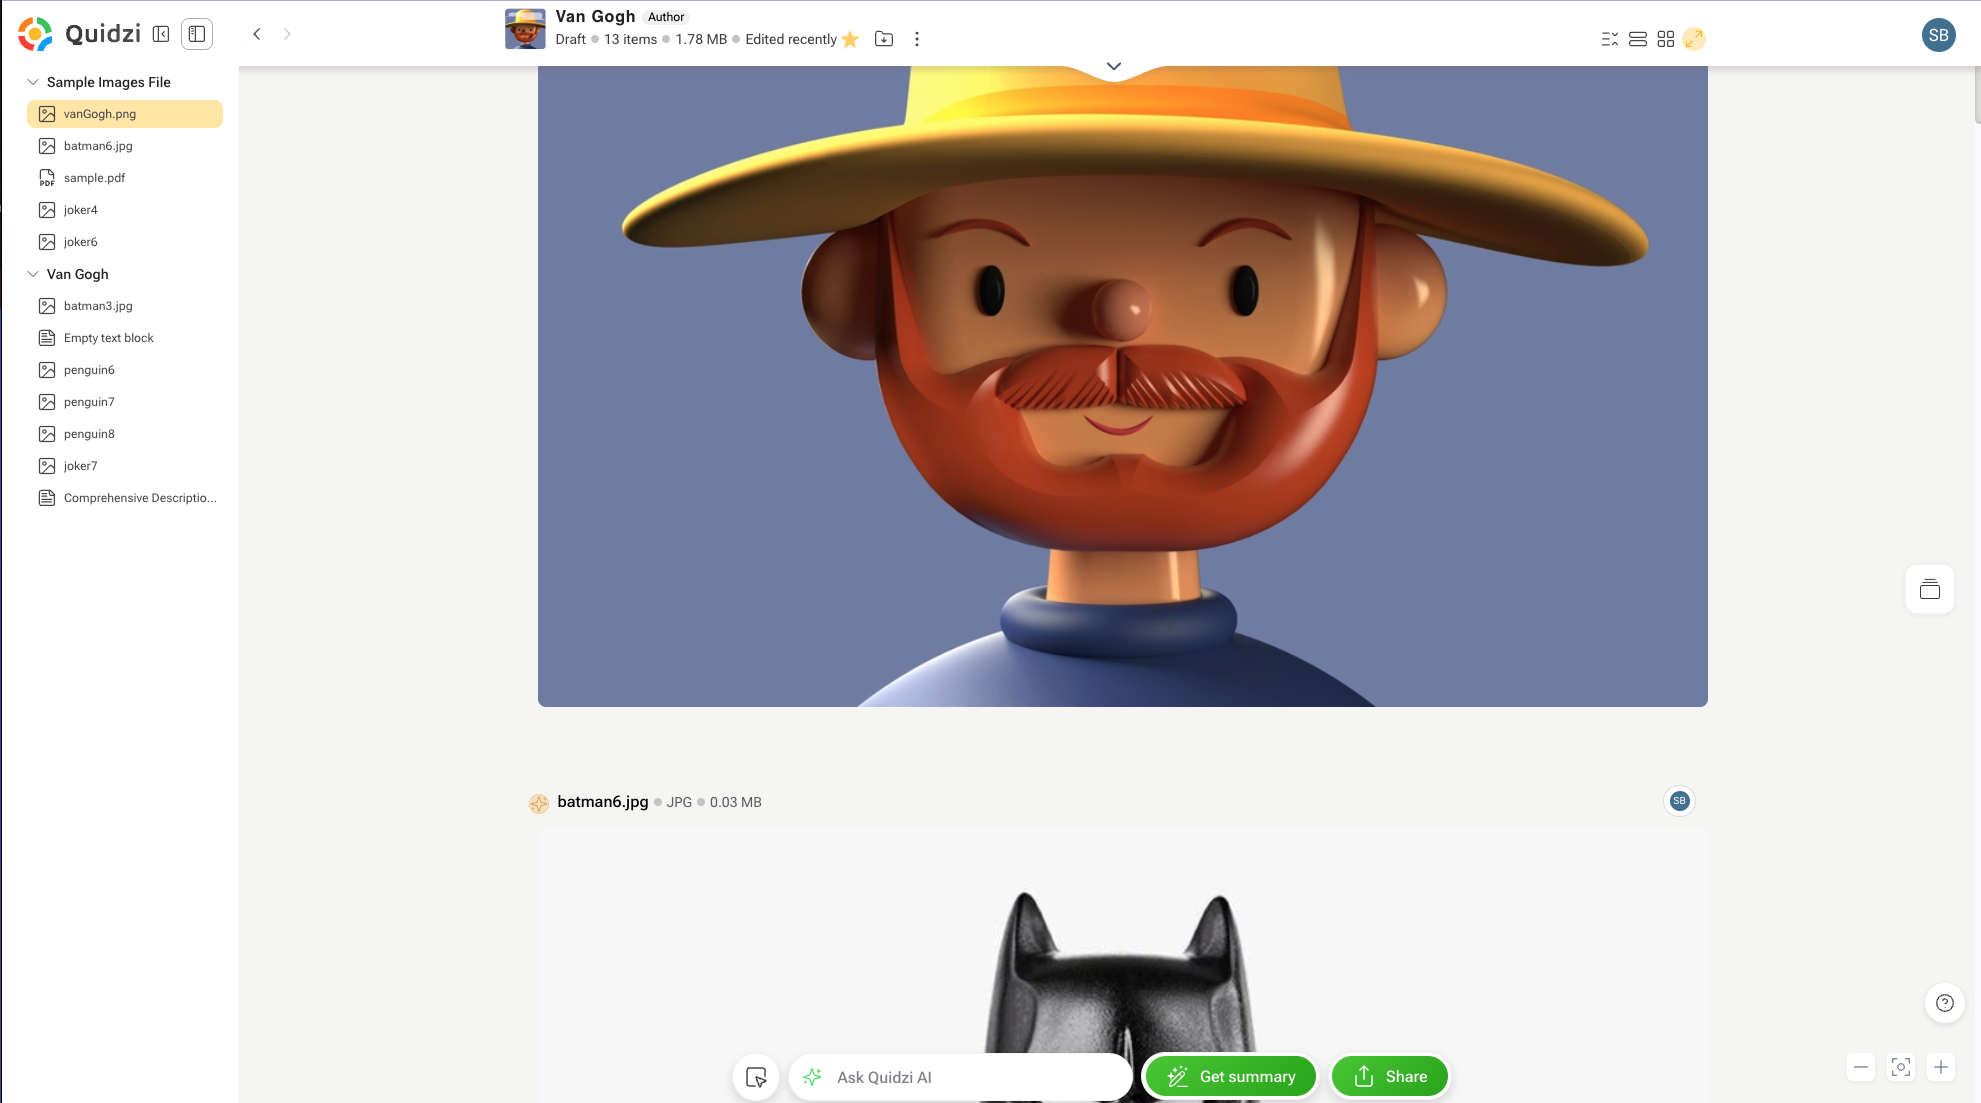Collapse the Van Gogh folder tree
This screenshot has height=1103, width=1981.
point(33,274)
